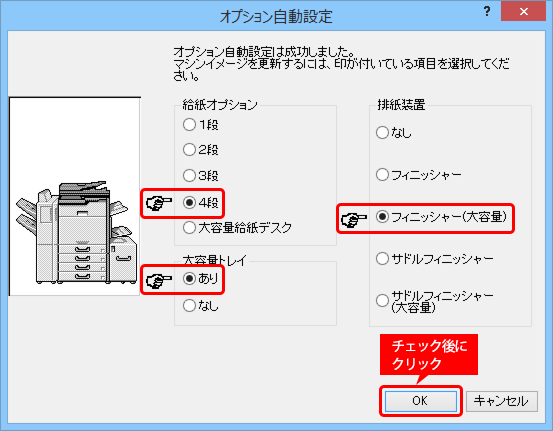Close the オプション自動設定 dialog
This screenshot has height=431, width=553.
[523, 11]
